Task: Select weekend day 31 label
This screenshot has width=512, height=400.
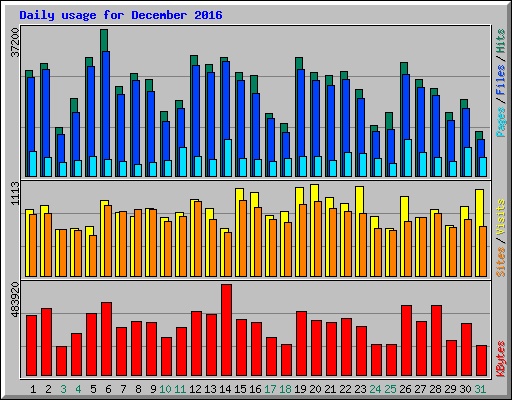Action: [480, 389]
